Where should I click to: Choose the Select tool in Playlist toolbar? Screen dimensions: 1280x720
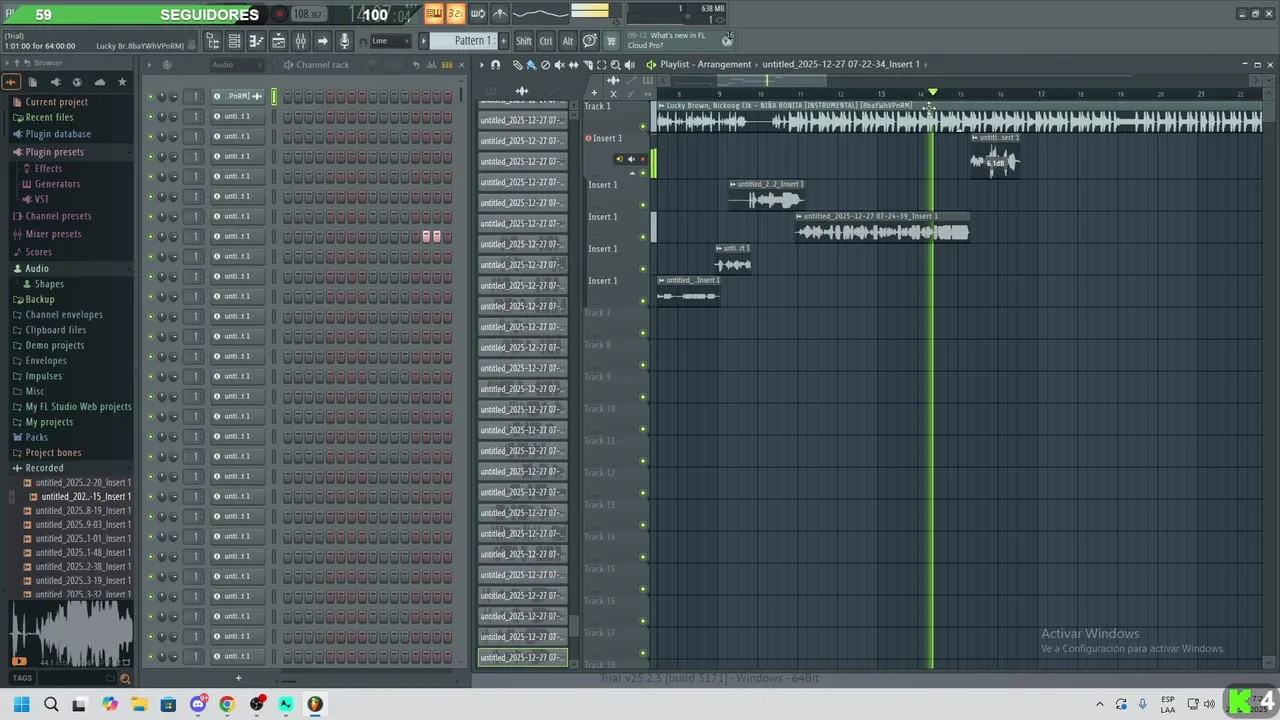click(x=601, y=65)
